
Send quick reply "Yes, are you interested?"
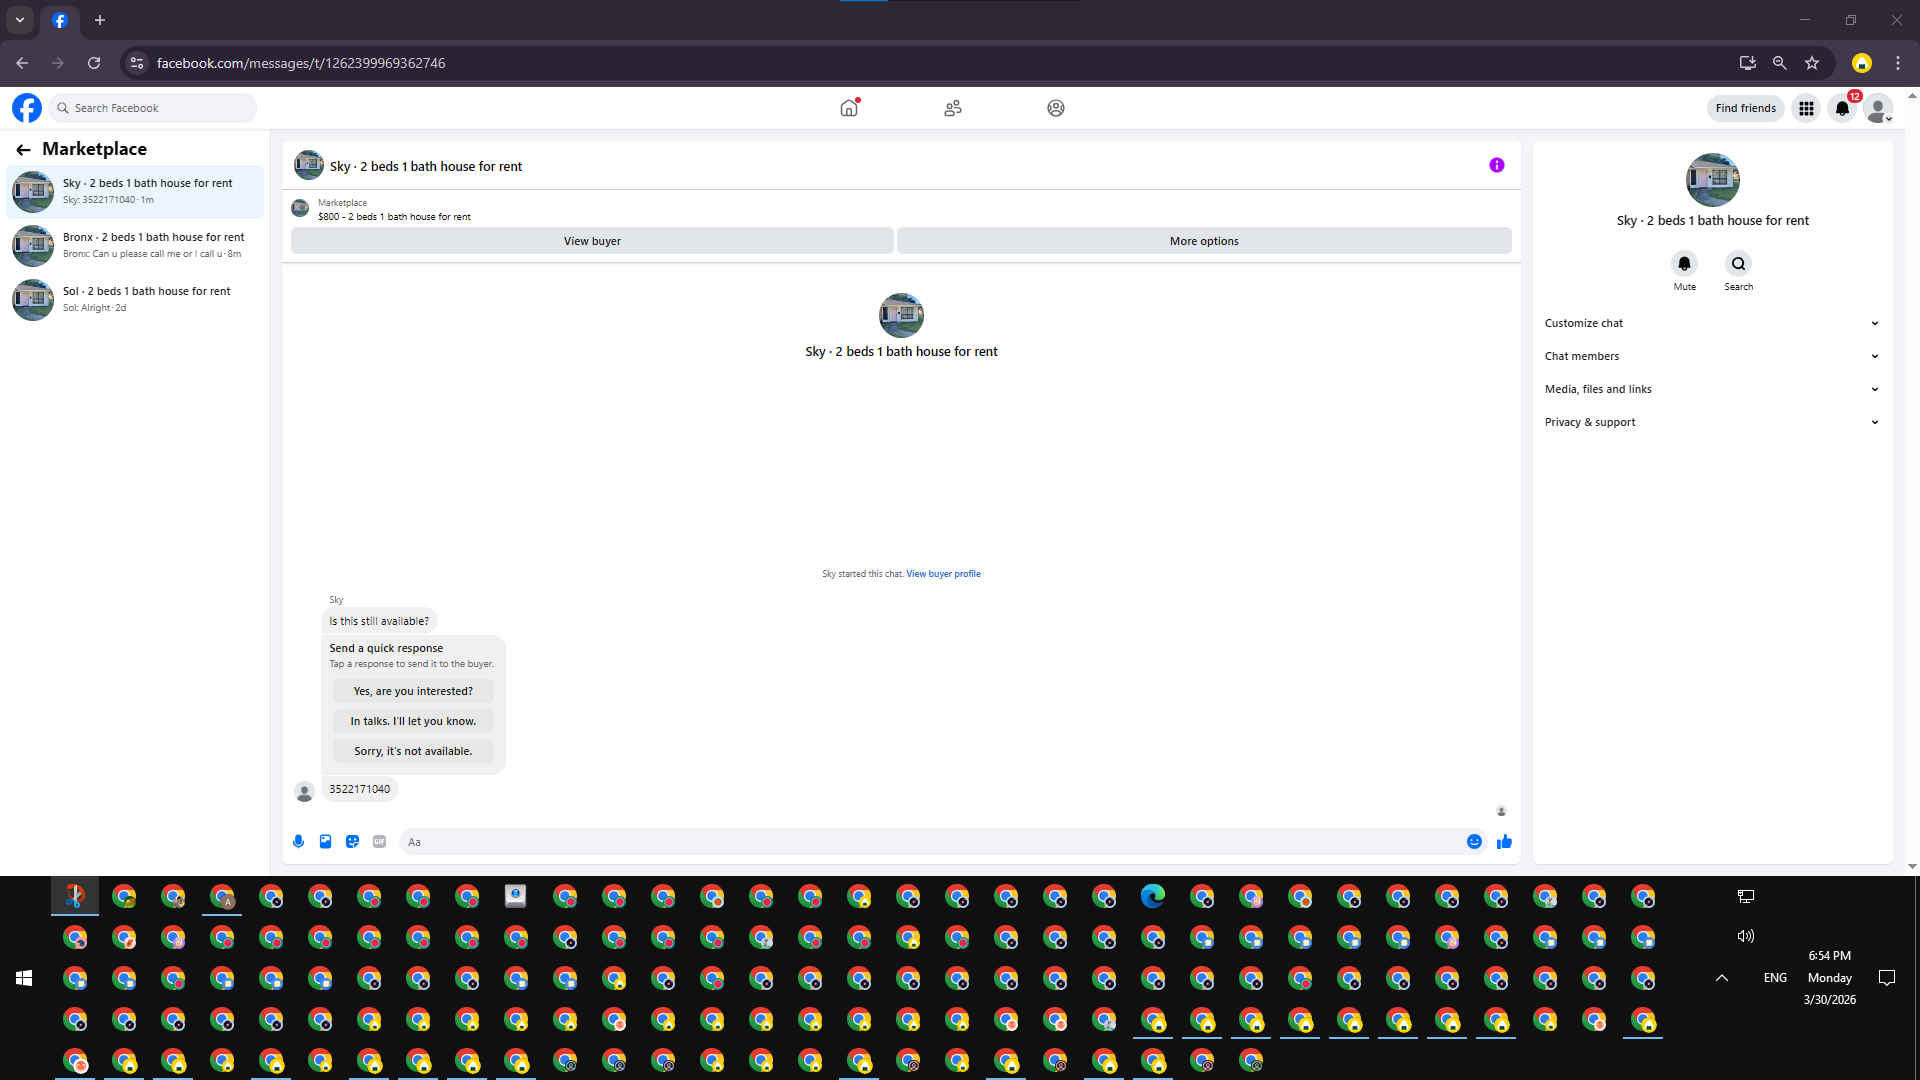413,691
